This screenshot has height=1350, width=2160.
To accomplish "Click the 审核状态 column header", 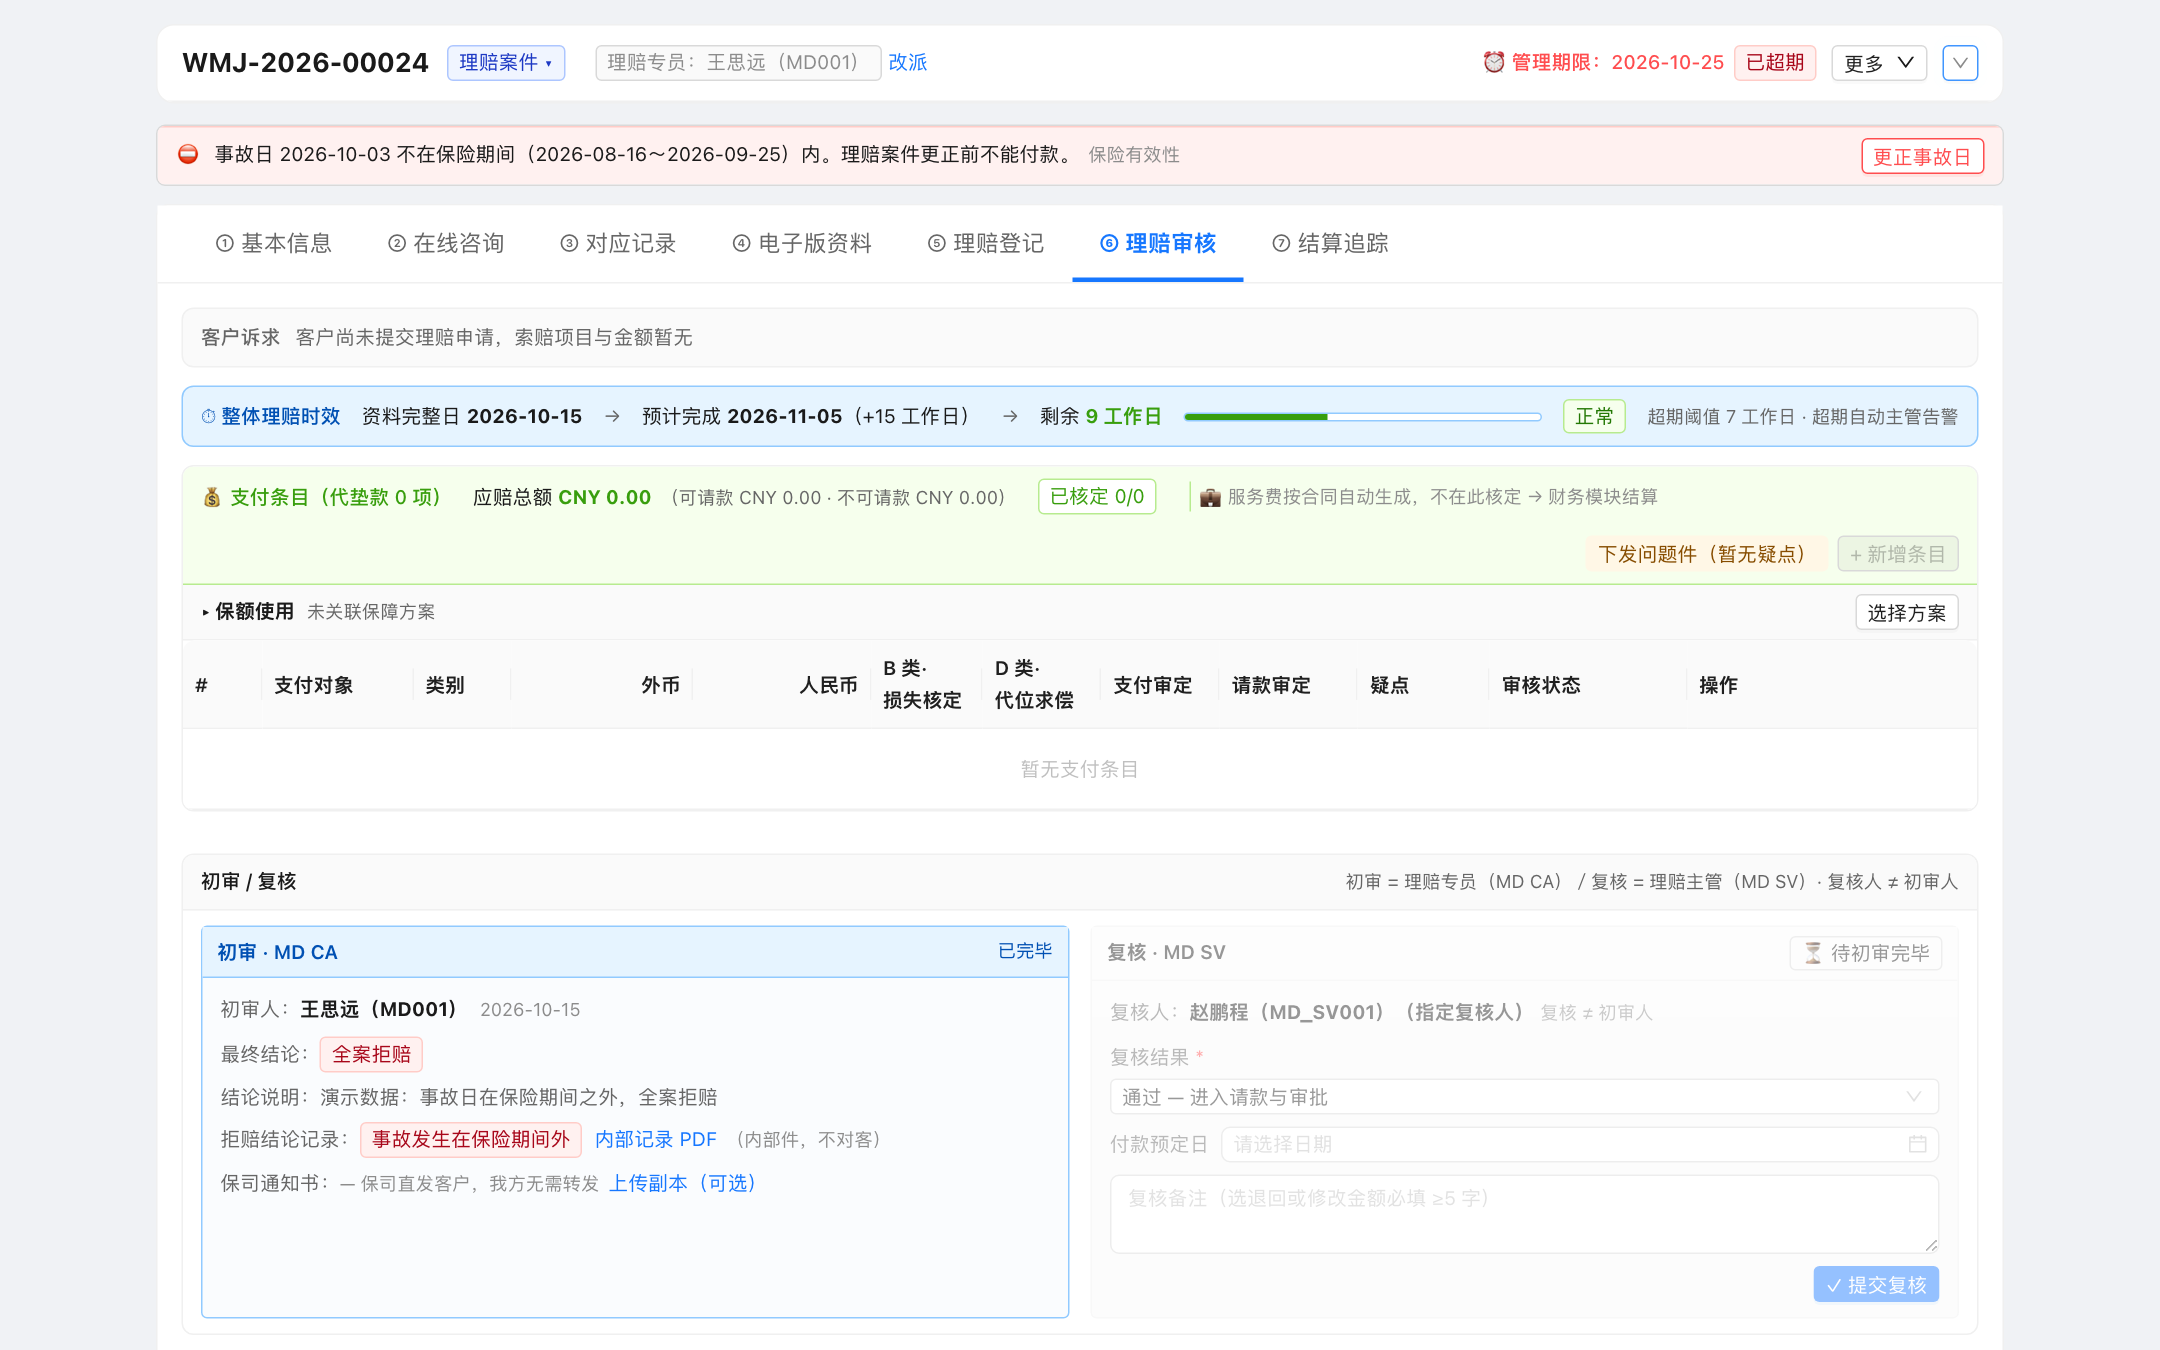I will 1541,685.
